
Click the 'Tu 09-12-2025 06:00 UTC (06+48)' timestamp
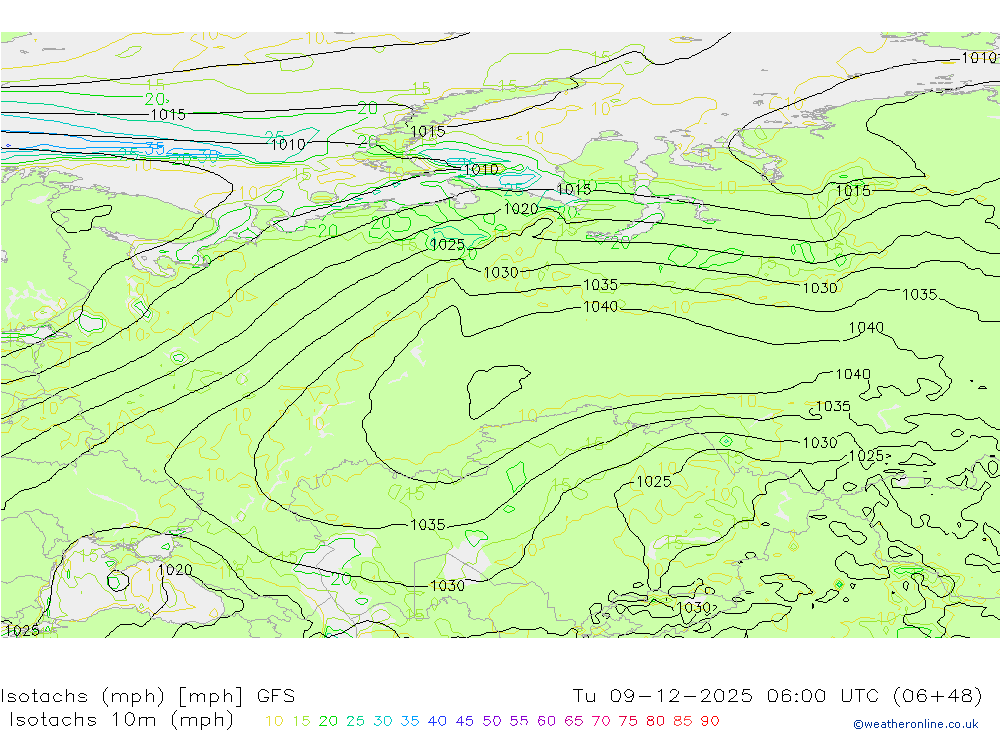(x=777, y=695)
